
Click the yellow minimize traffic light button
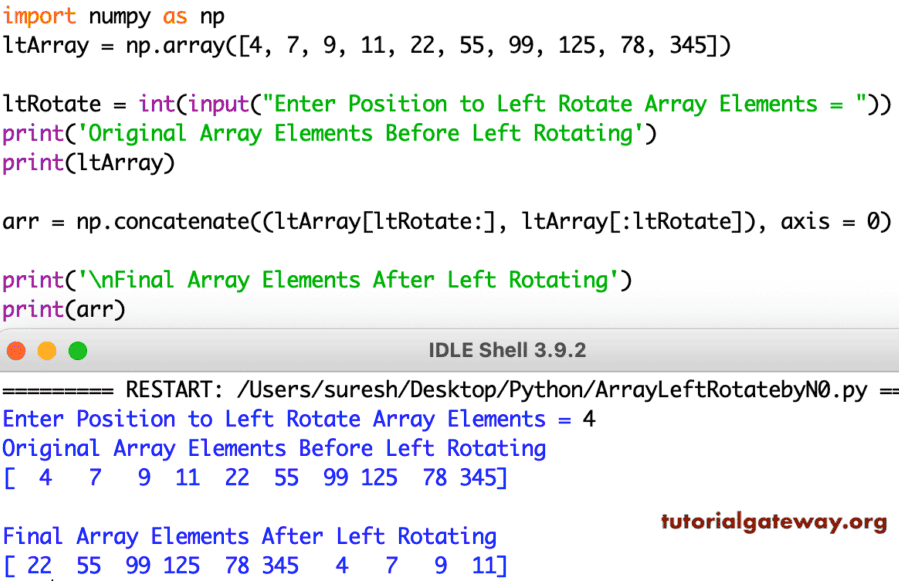click(x=45, y=351)
